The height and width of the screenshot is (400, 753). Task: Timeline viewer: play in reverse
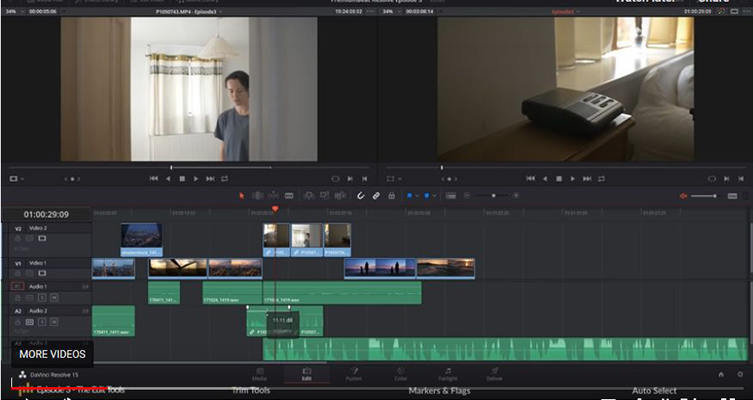pos(545,179)
